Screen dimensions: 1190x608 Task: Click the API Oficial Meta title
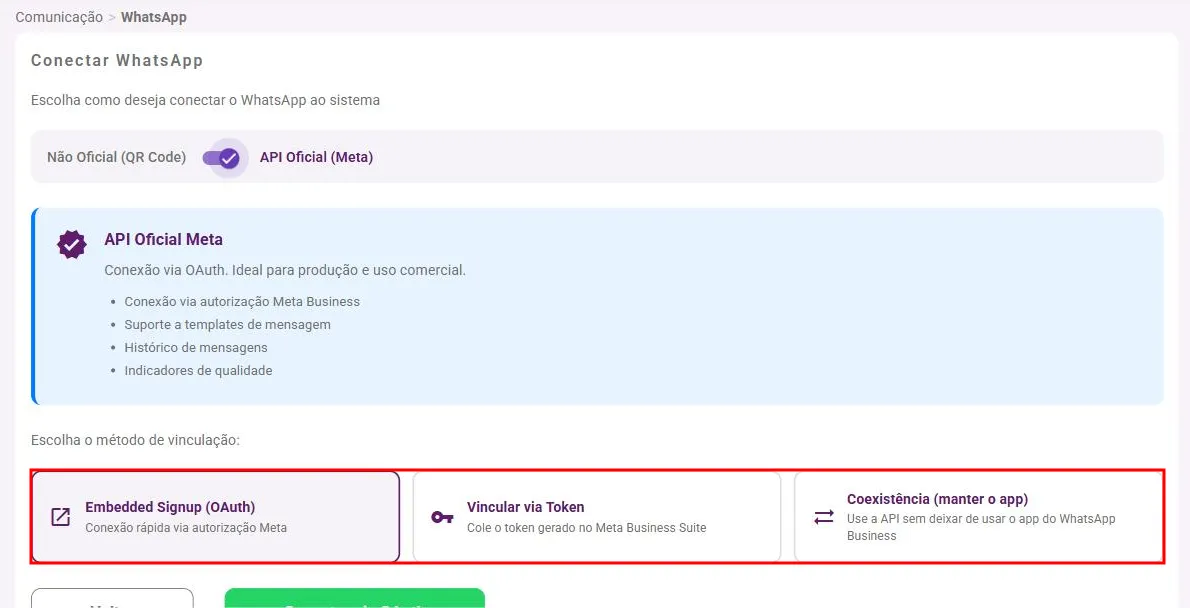[164, 240]
